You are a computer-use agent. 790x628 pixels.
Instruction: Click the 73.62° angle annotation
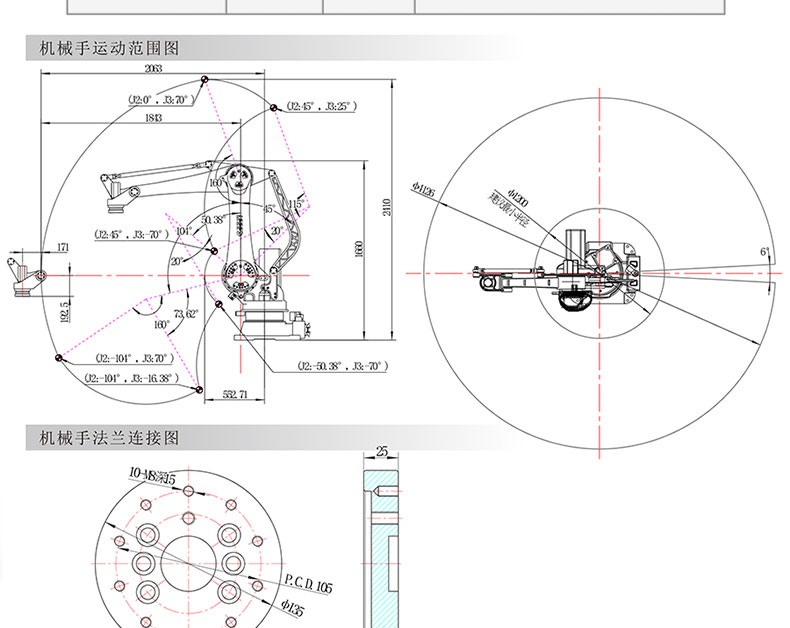click(186, 313)
